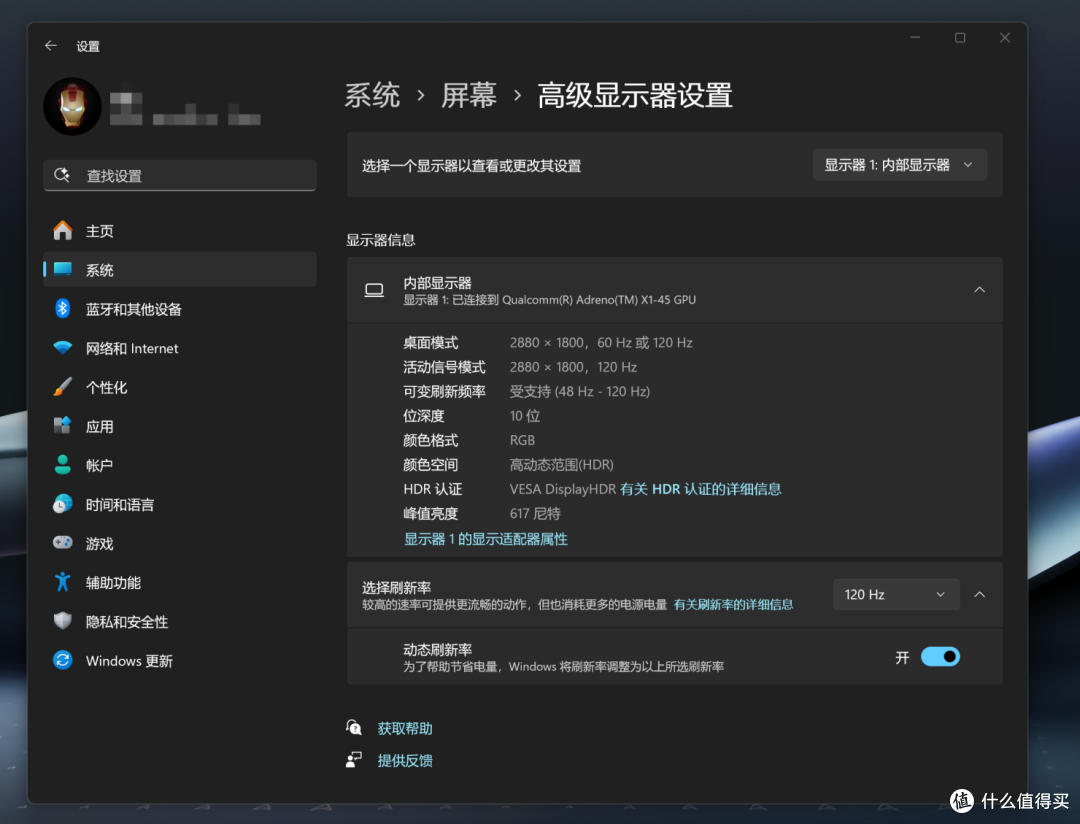Open 有关 HDR 认证的详细信息 link
Screen dimensions: 1080x824
[700, 489]
